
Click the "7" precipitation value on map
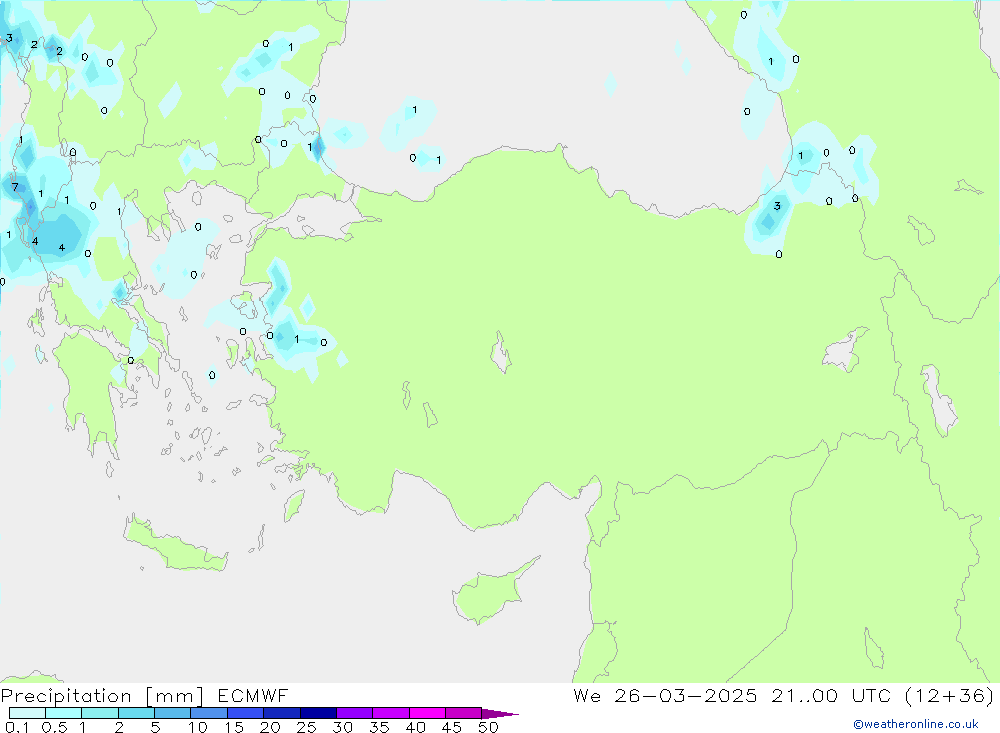pos(15,187)
